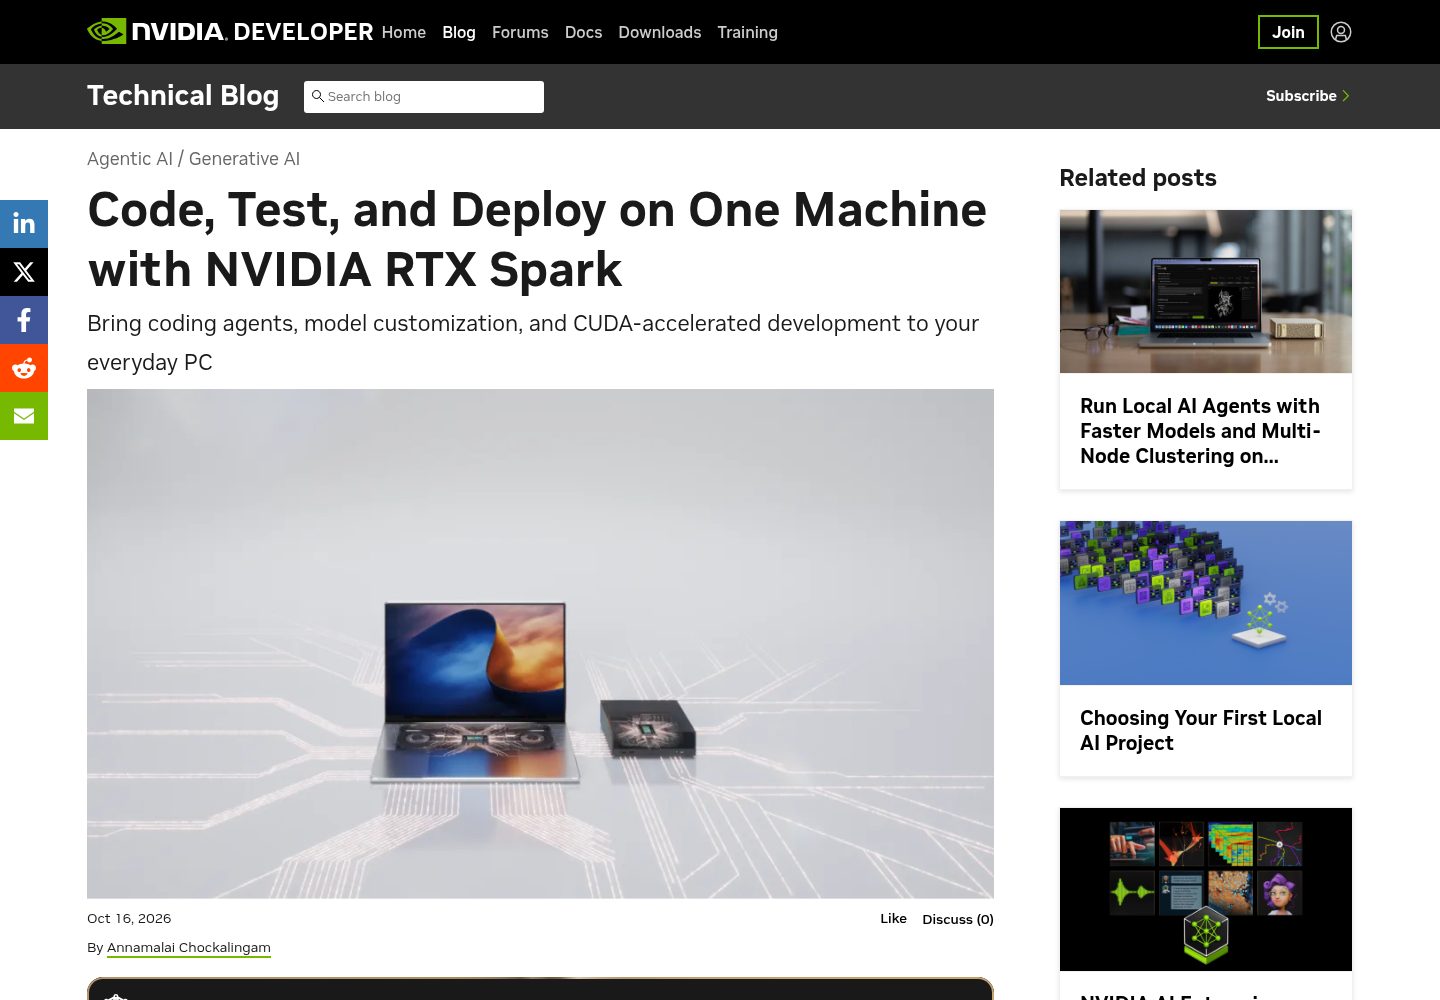This screenshot has height=1000, width=1440.
Task: Open Docs in top navigation
Action: tap(583, 32)
